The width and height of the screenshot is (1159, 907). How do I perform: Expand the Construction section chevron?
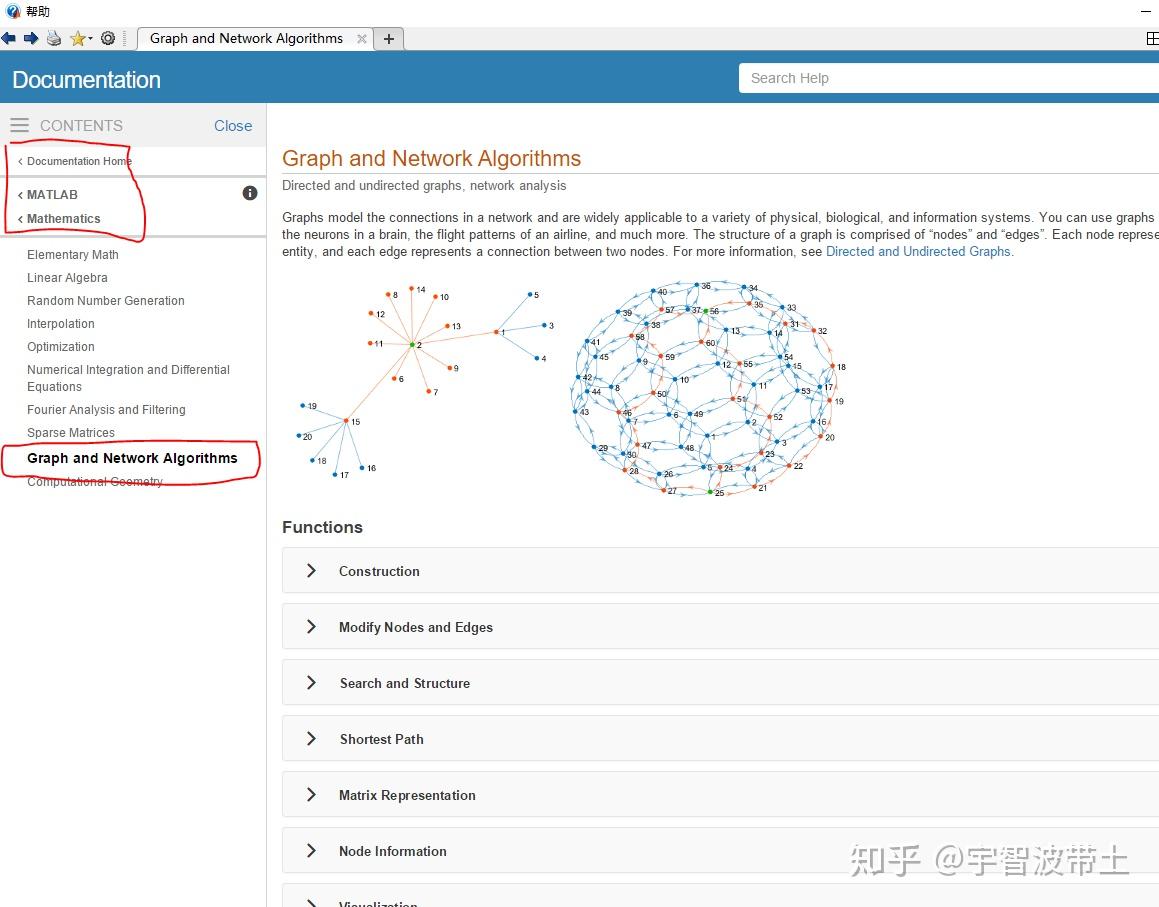tap(311, 571)
